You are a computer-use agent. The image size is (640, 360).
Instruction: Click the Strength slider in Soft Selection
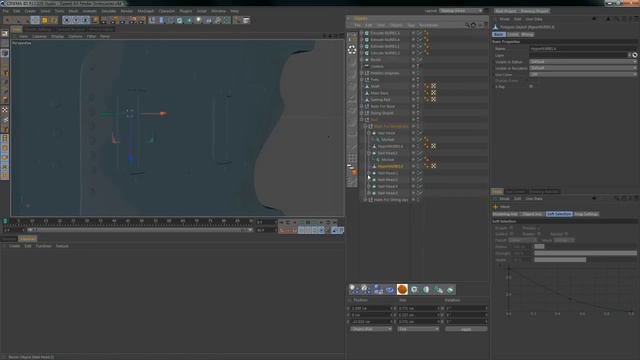point(585,253)
